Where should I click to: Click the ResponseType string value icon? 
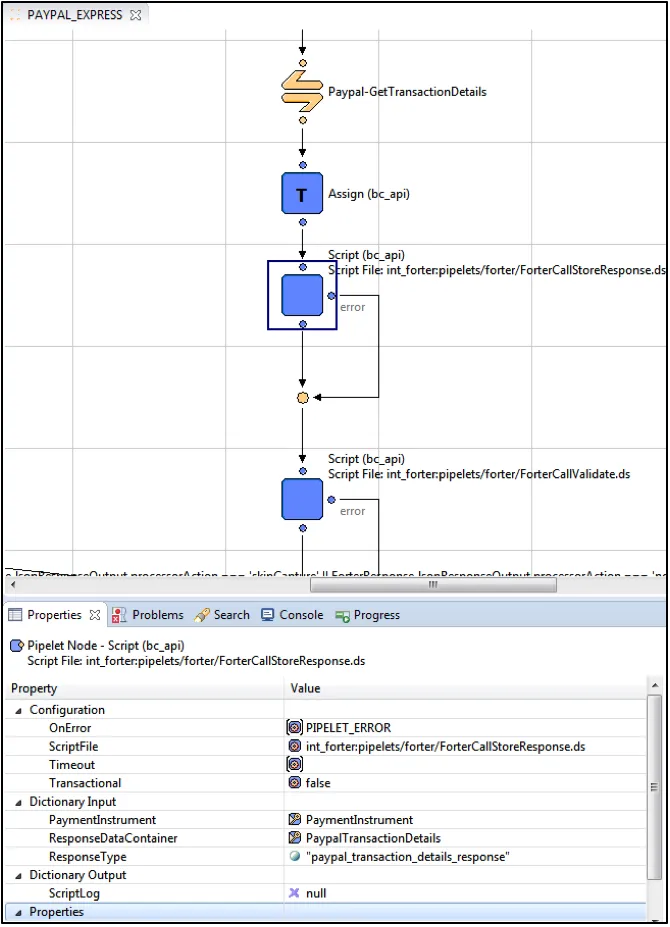coord(294,856)
